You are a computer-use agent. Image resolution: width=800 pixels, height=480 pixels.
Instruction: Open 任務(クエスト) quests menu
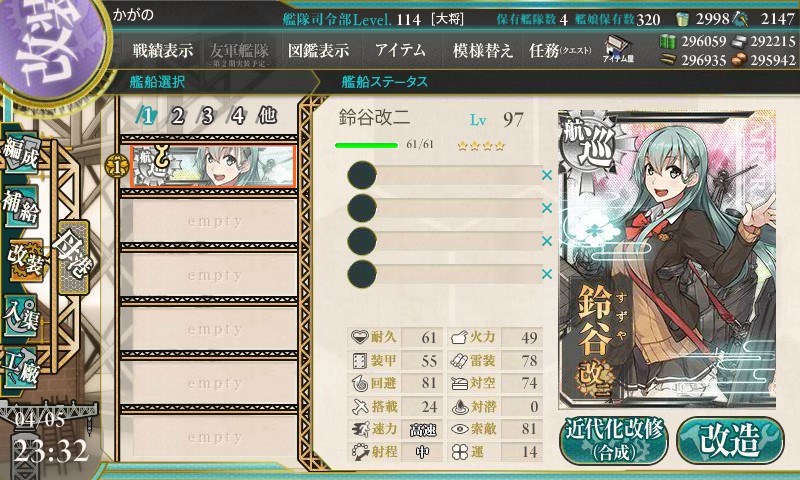coord(560,50)
